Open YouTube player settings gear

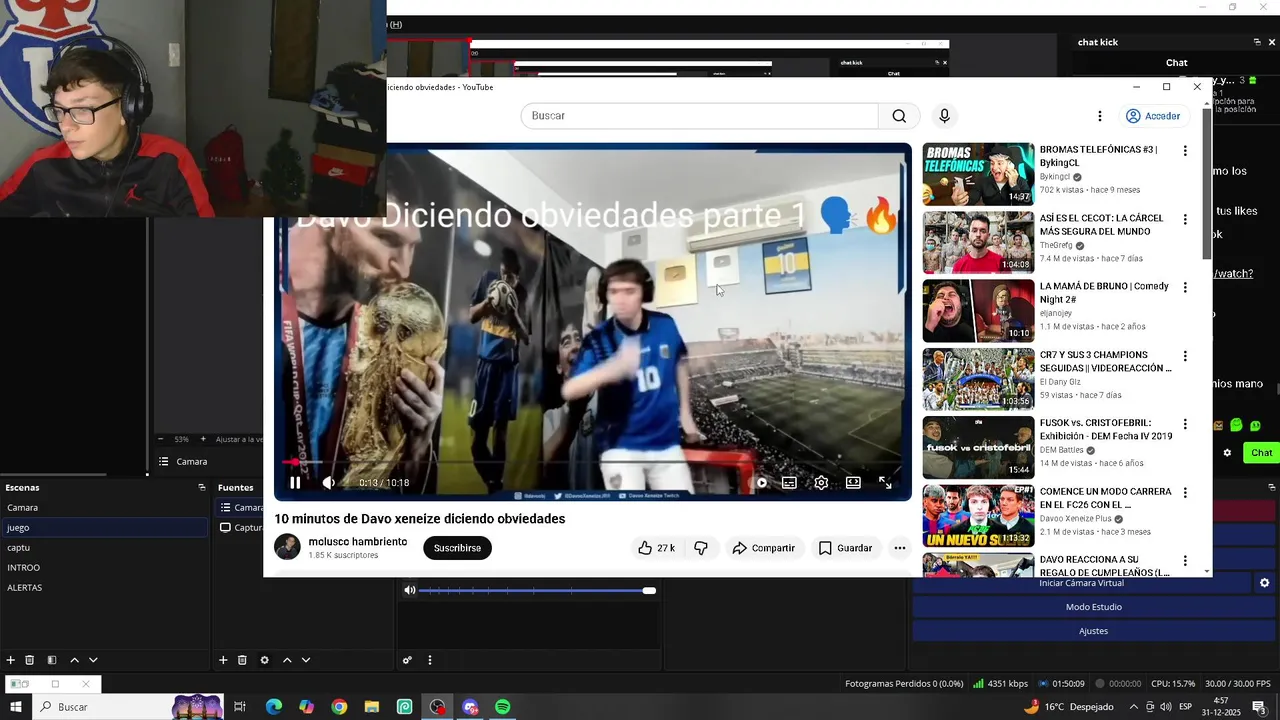pyautogui.click(x=821, y=482)
